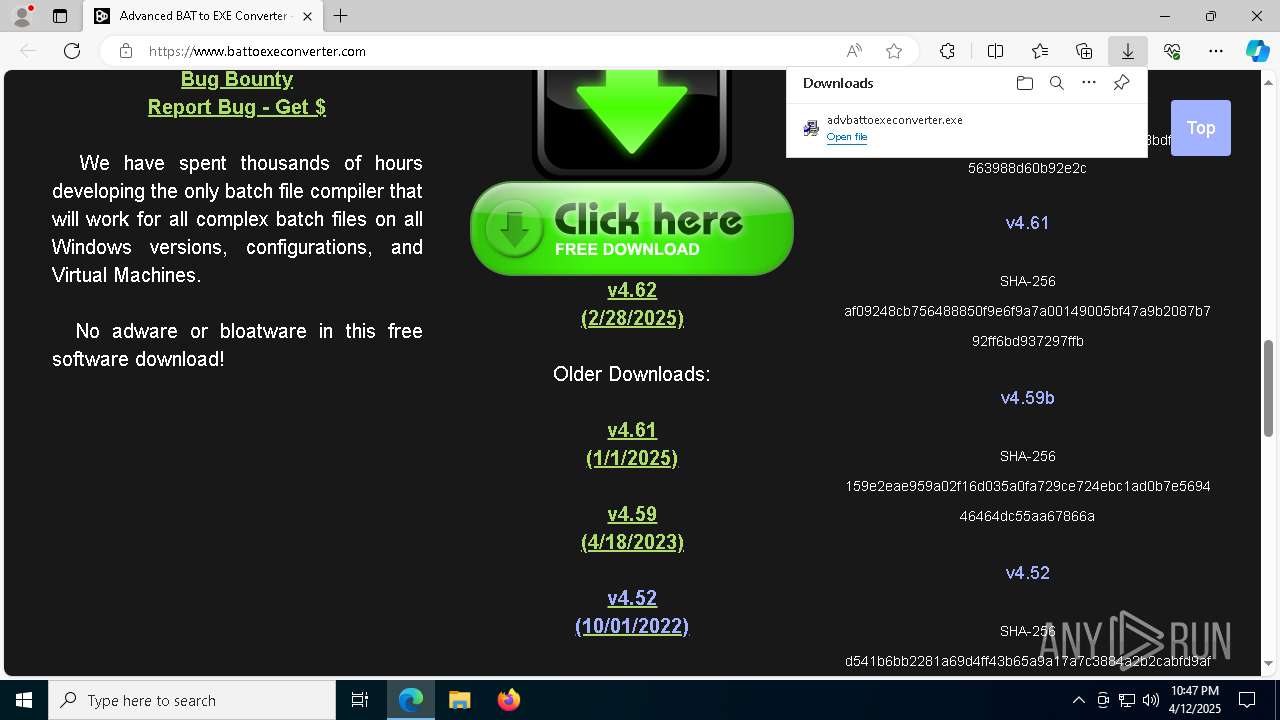Open the Bug Bounty link

click(237, 79)
